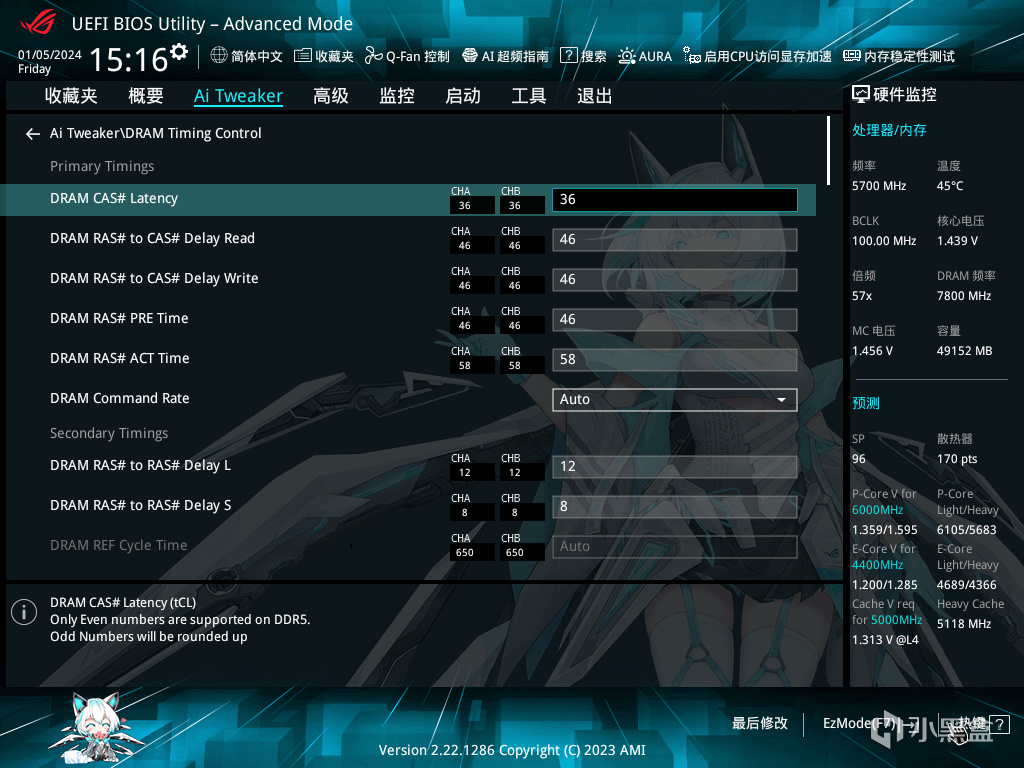
Task: Select the Ai Tweaker tab
Action: point(238,96)
